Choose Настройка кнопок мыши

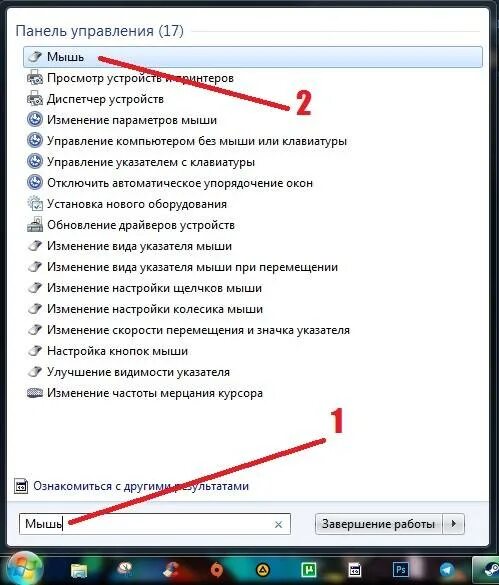coord(117,351)
